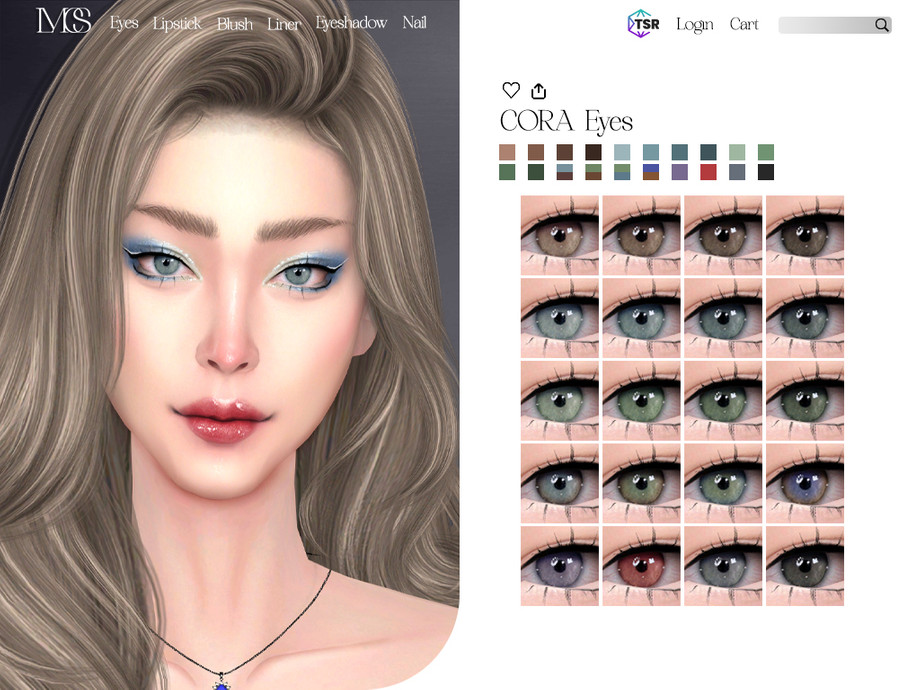This screenshot has height=690, width=920.
Task: Open the Cart
Action: 744,25
